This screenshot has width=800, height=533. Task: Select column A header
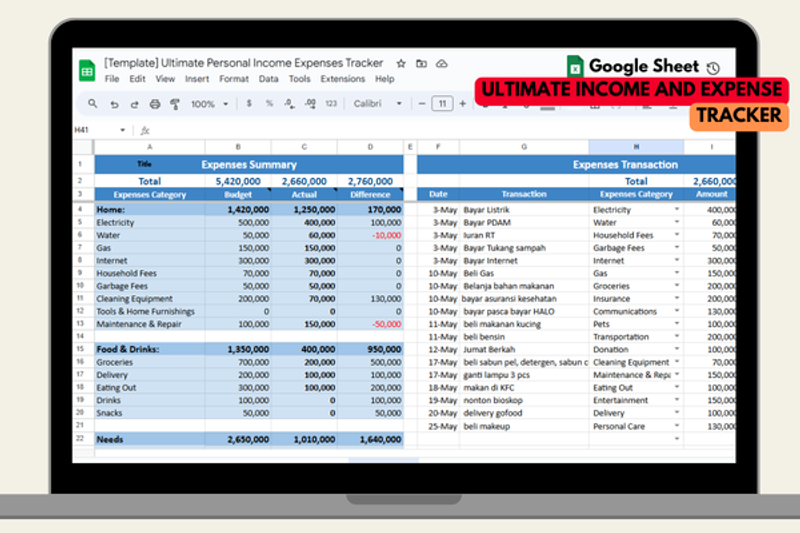tap(149, 147)
